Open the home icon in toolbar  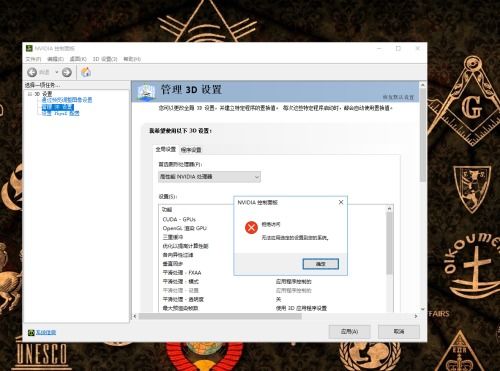[x=86, y=72]
